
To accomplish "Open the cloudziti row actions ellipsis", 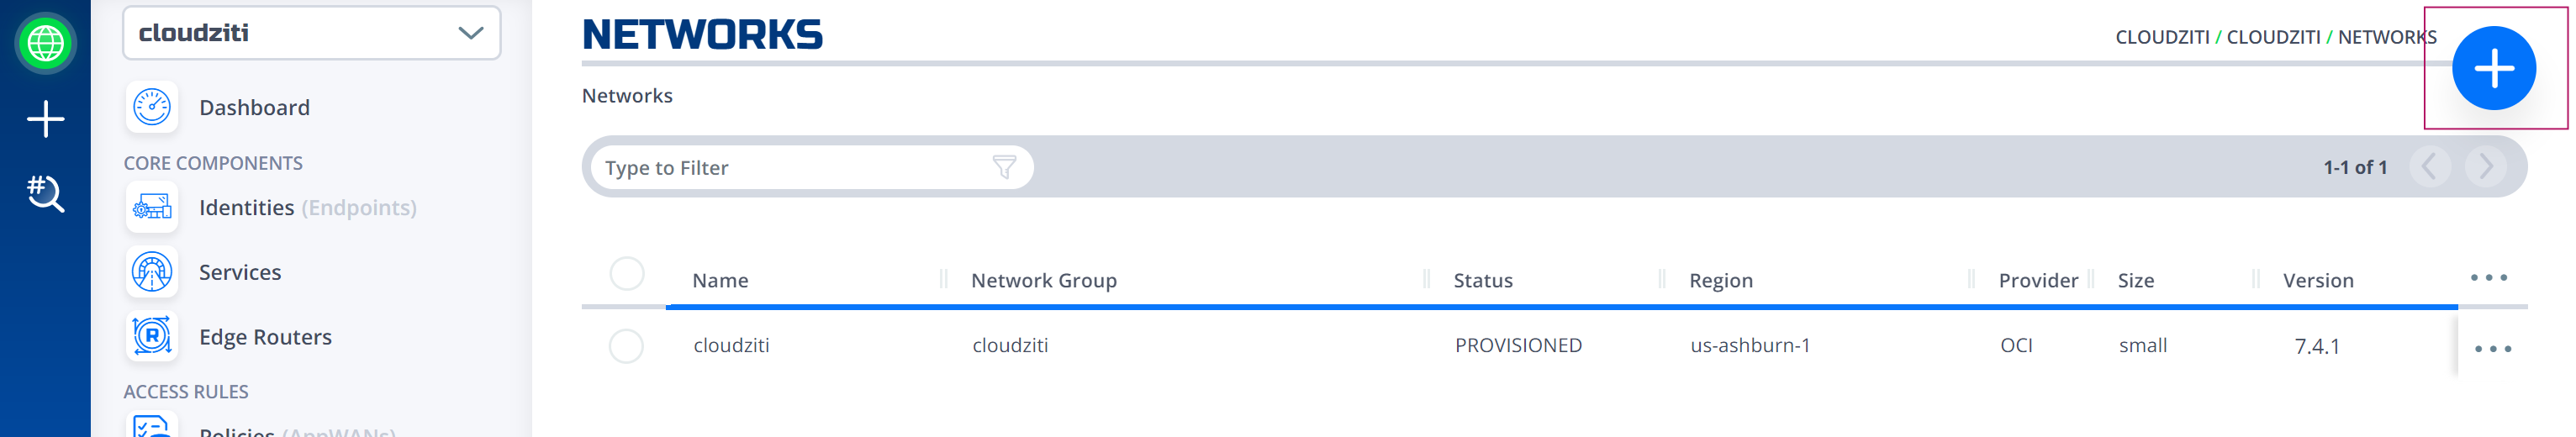I will [2492, 349].
